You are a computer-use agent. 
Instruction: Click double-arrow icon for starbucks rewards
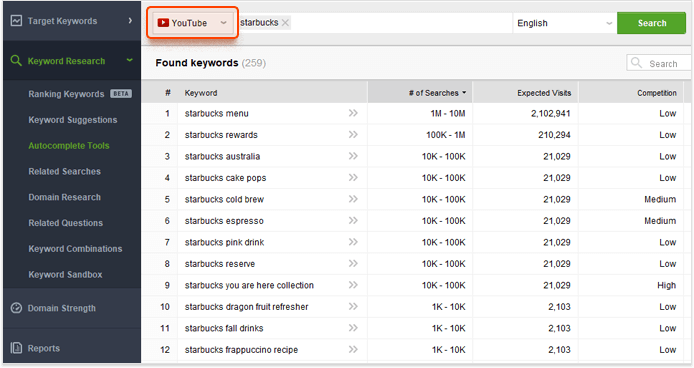(353, 134)
